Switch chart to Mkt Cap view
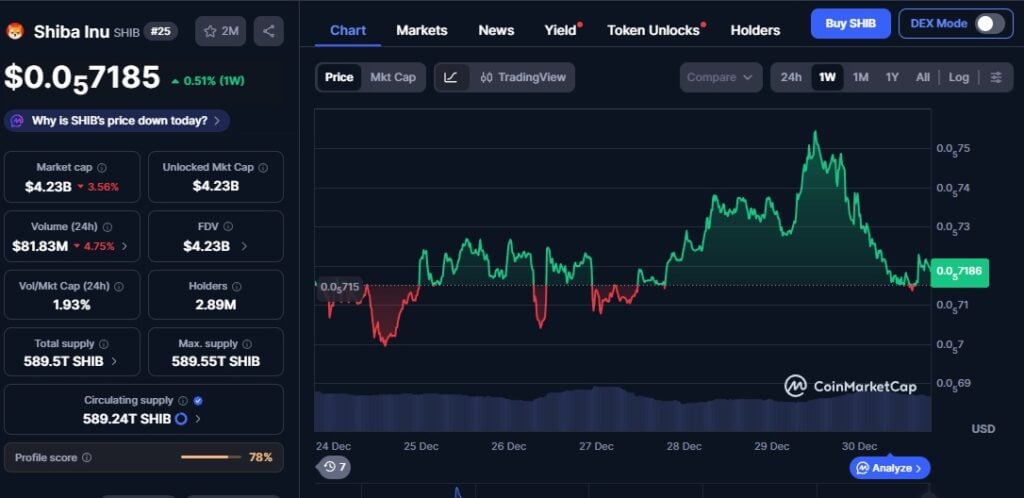The width and height of the screenshot is (1024, 498). 393,77
